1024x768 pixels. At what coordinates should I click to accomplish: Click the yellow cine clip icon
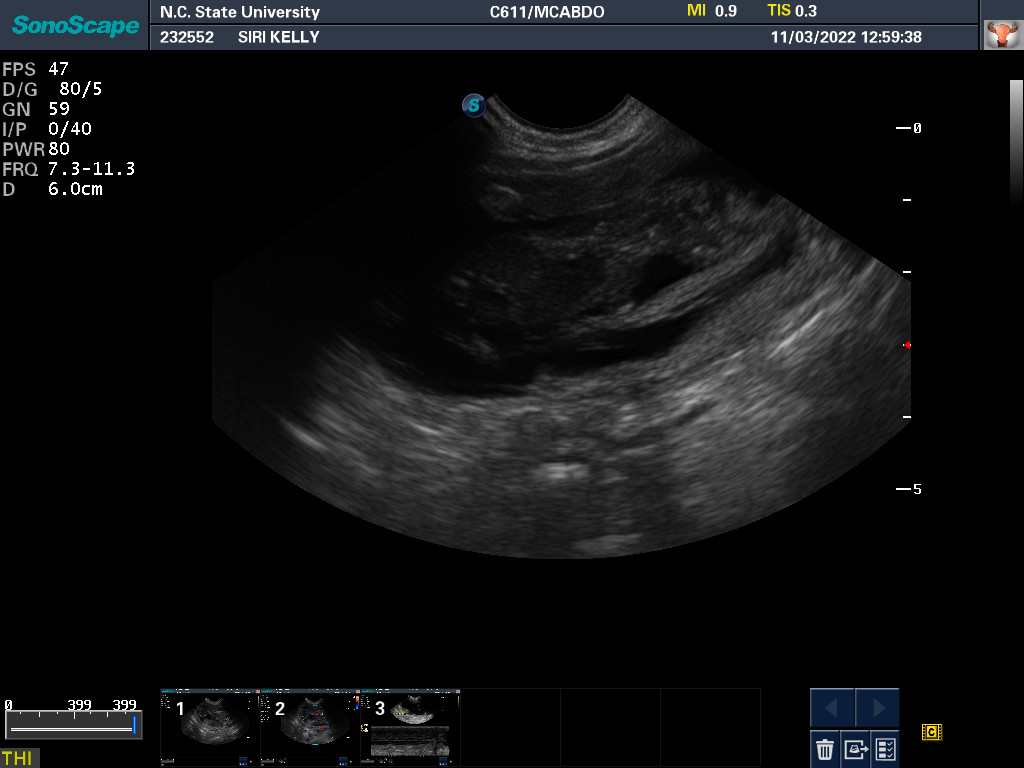point(932,733)
